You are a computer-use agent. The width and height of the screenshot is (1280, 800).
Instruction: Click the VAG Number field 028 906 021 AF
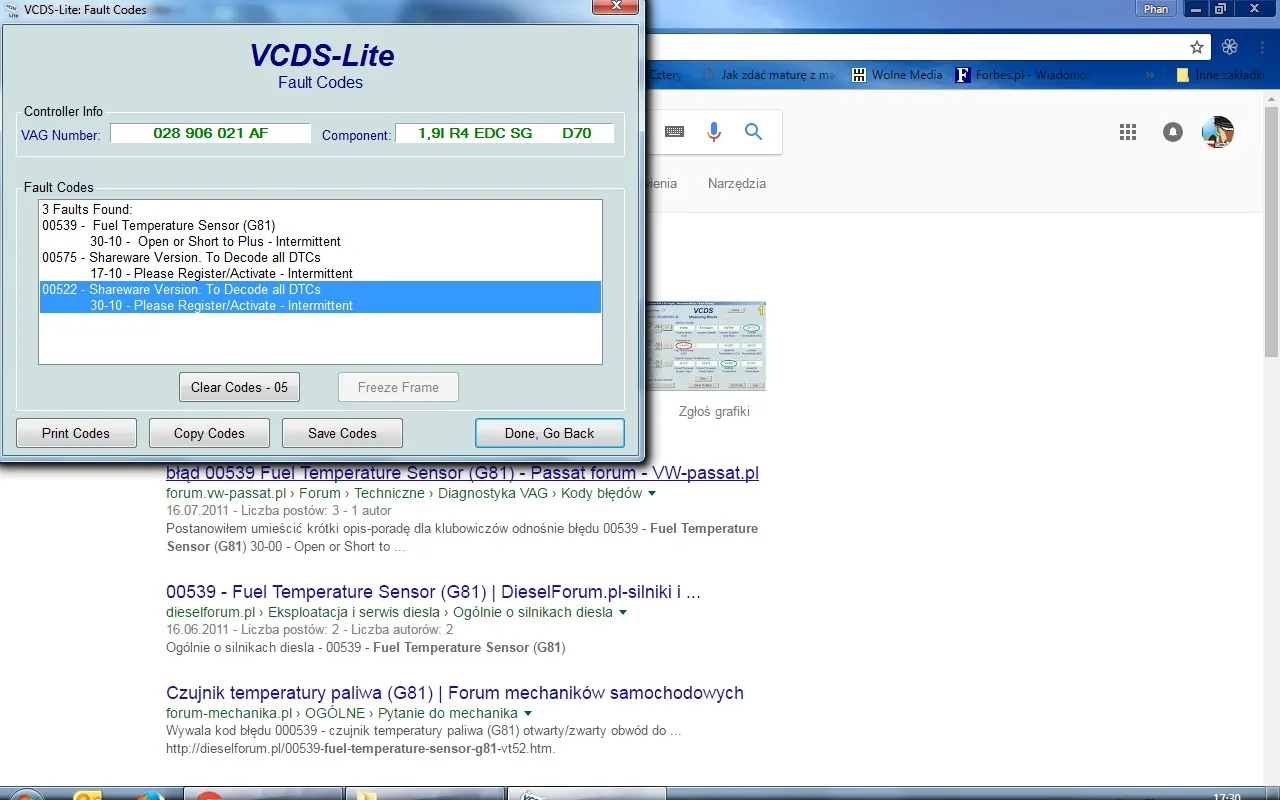pos(211,133)
